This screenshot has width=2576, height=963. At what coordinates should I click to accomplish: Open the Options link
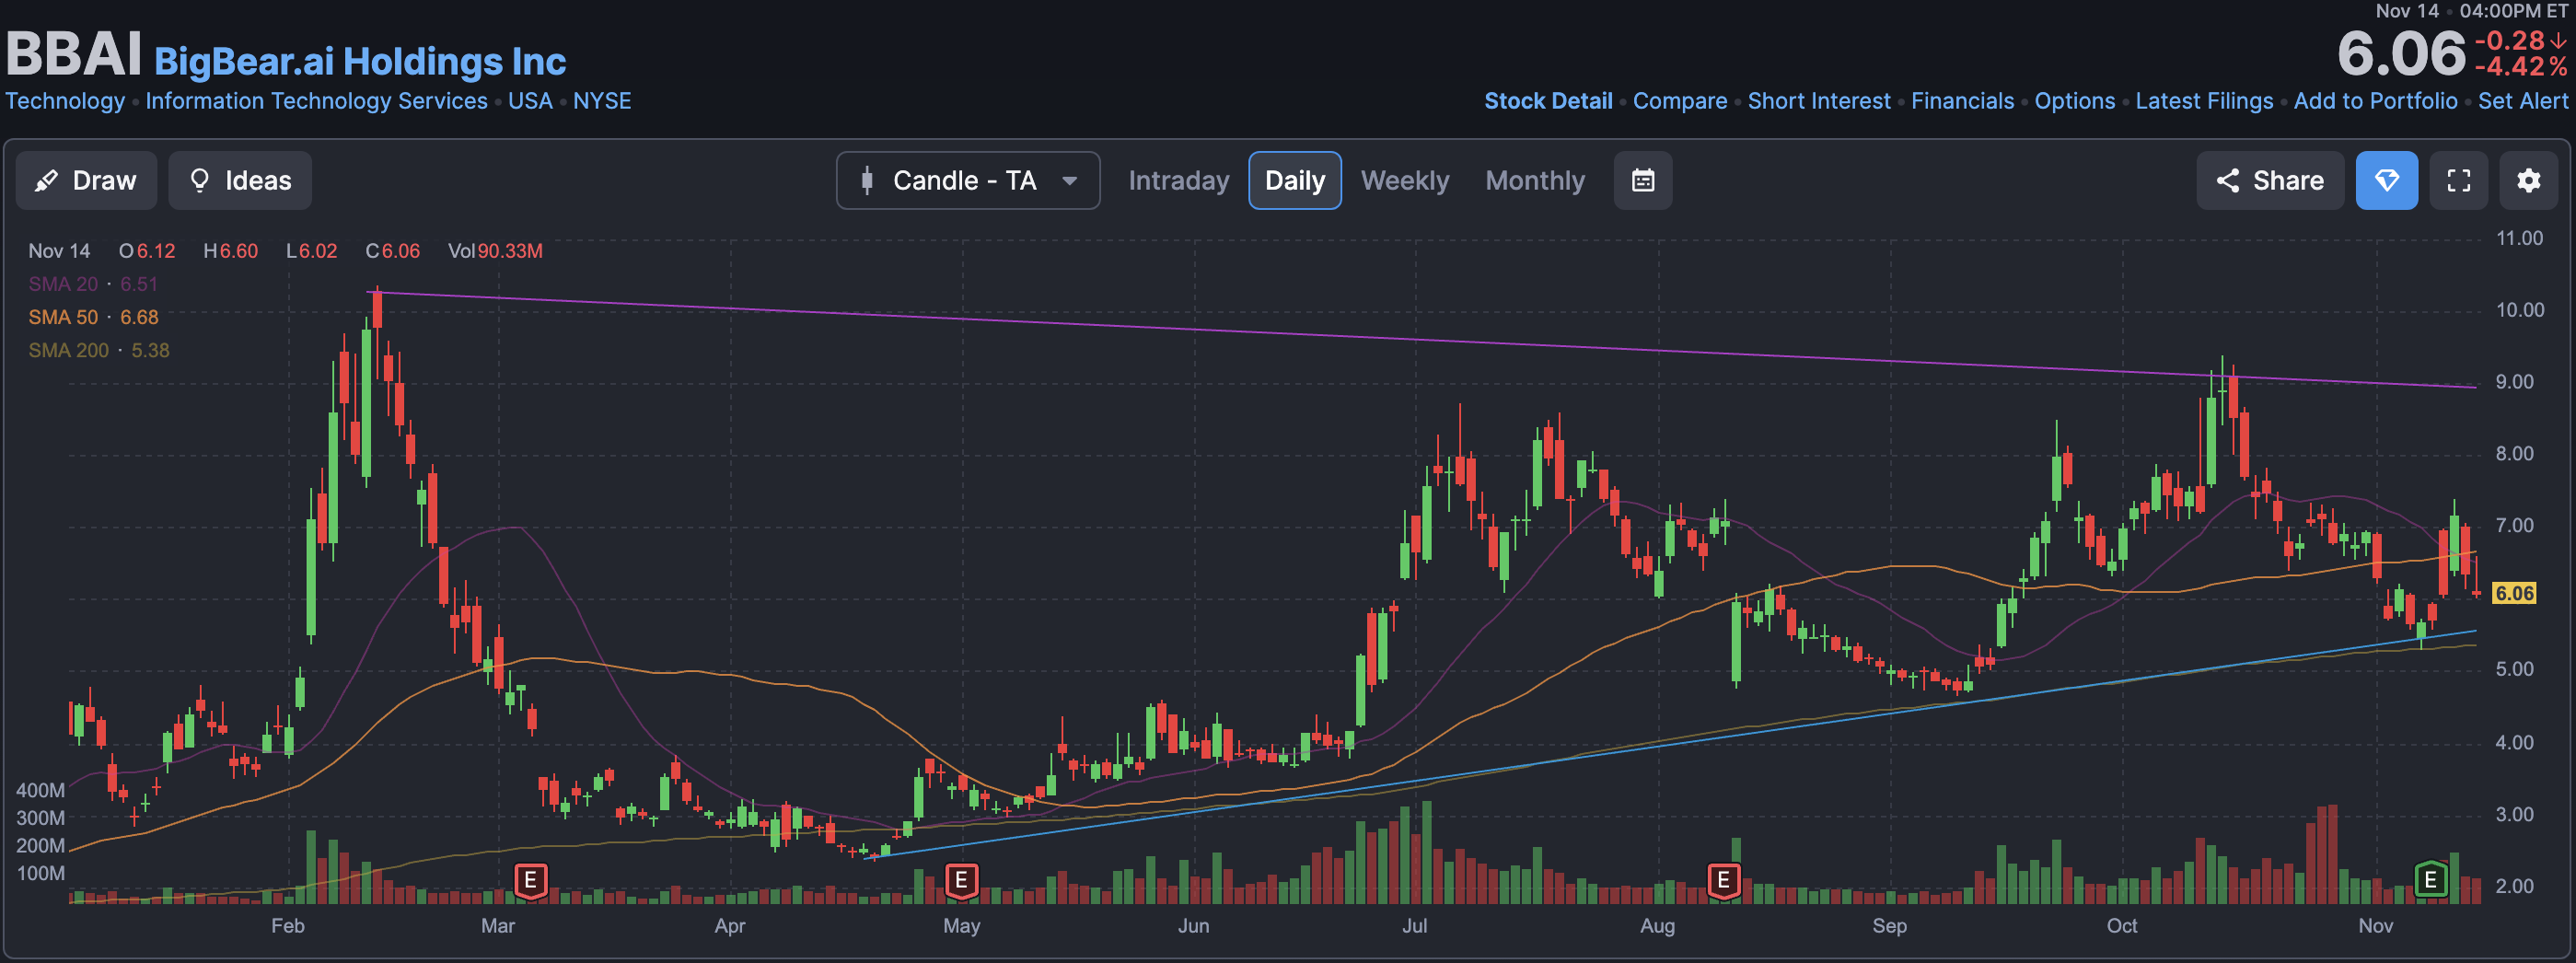pyautogui.click(x=2075, y=101)
